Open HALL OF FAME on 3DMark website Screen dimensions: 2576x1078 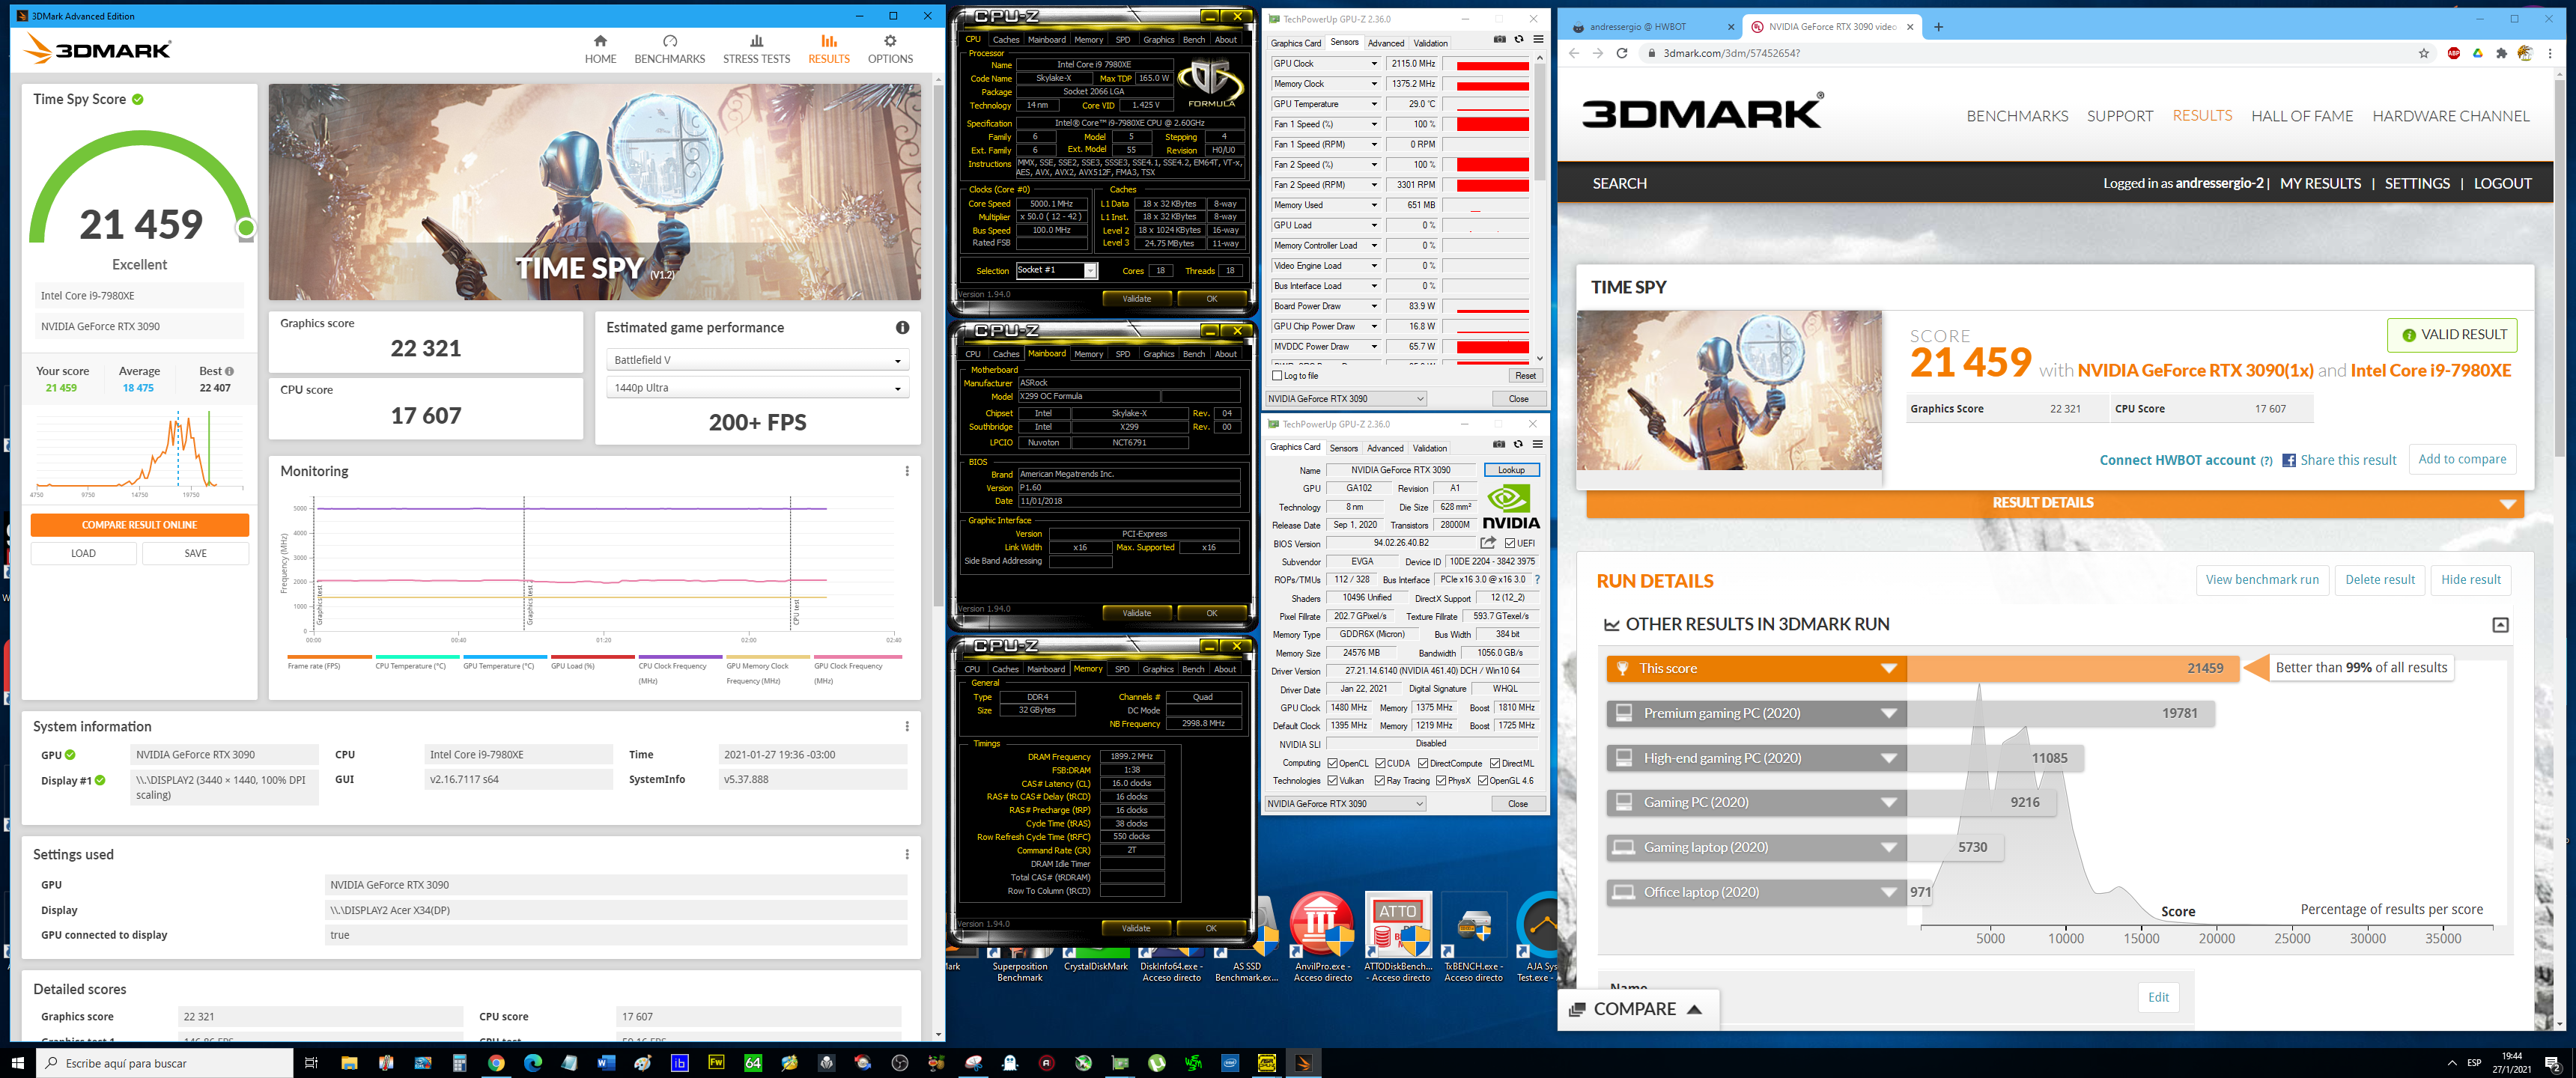2301,116
